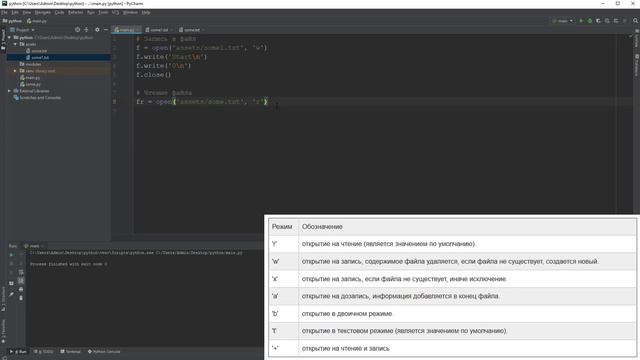640x360 pixels.
Task: Open run configuration dropdown in toolbar
Action: tap(563, 21)
